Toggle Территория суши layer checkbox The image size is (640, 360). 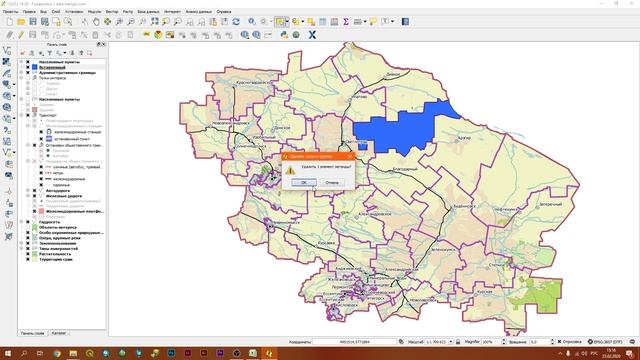pos(28,259)
